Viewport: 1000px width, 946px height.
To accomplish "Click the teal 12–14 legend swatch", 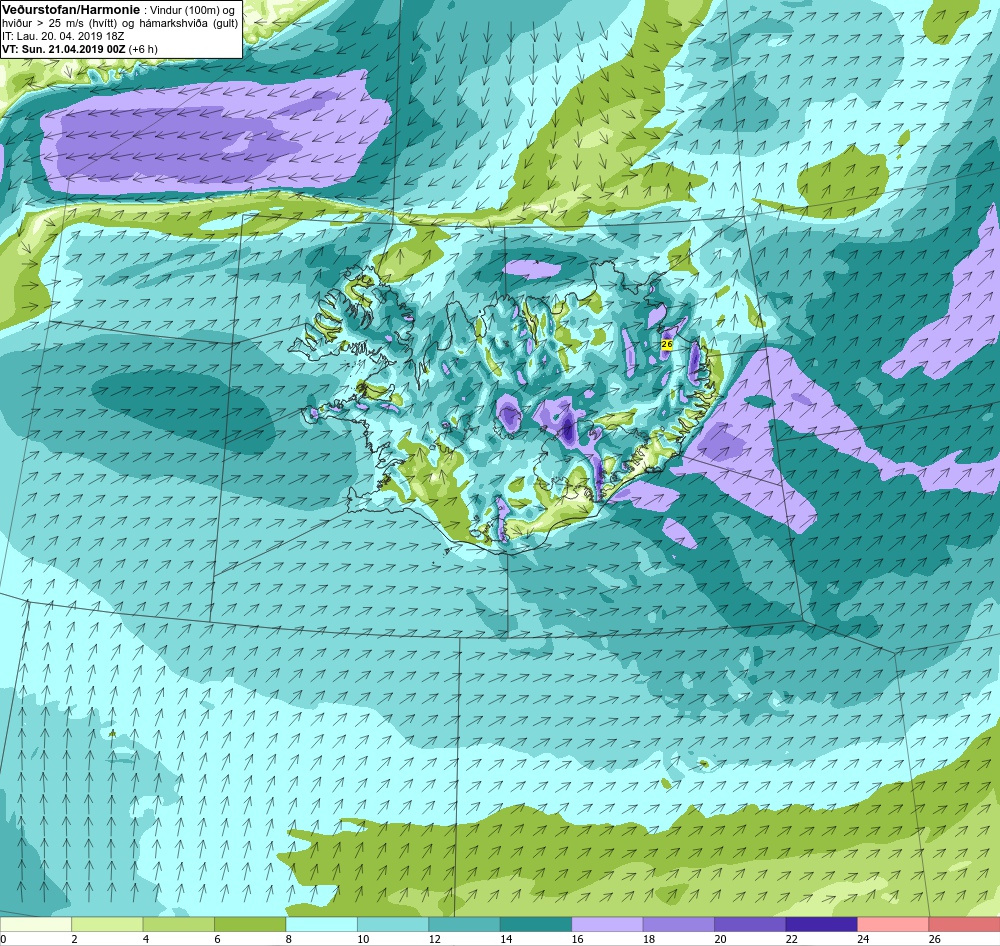I will pyautogui.click(x=464, y=924).
